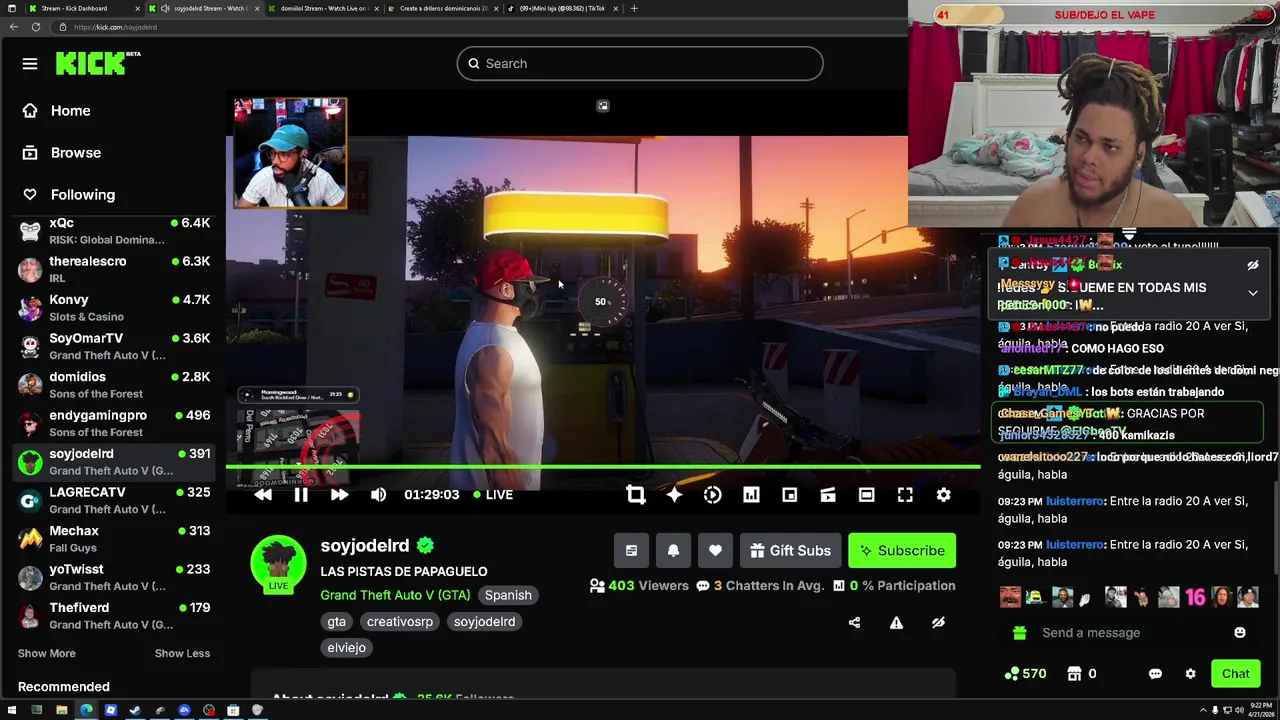Pause the live stream
The height and width of the screenshot is (720, 1280).
(x=300, y=495)
